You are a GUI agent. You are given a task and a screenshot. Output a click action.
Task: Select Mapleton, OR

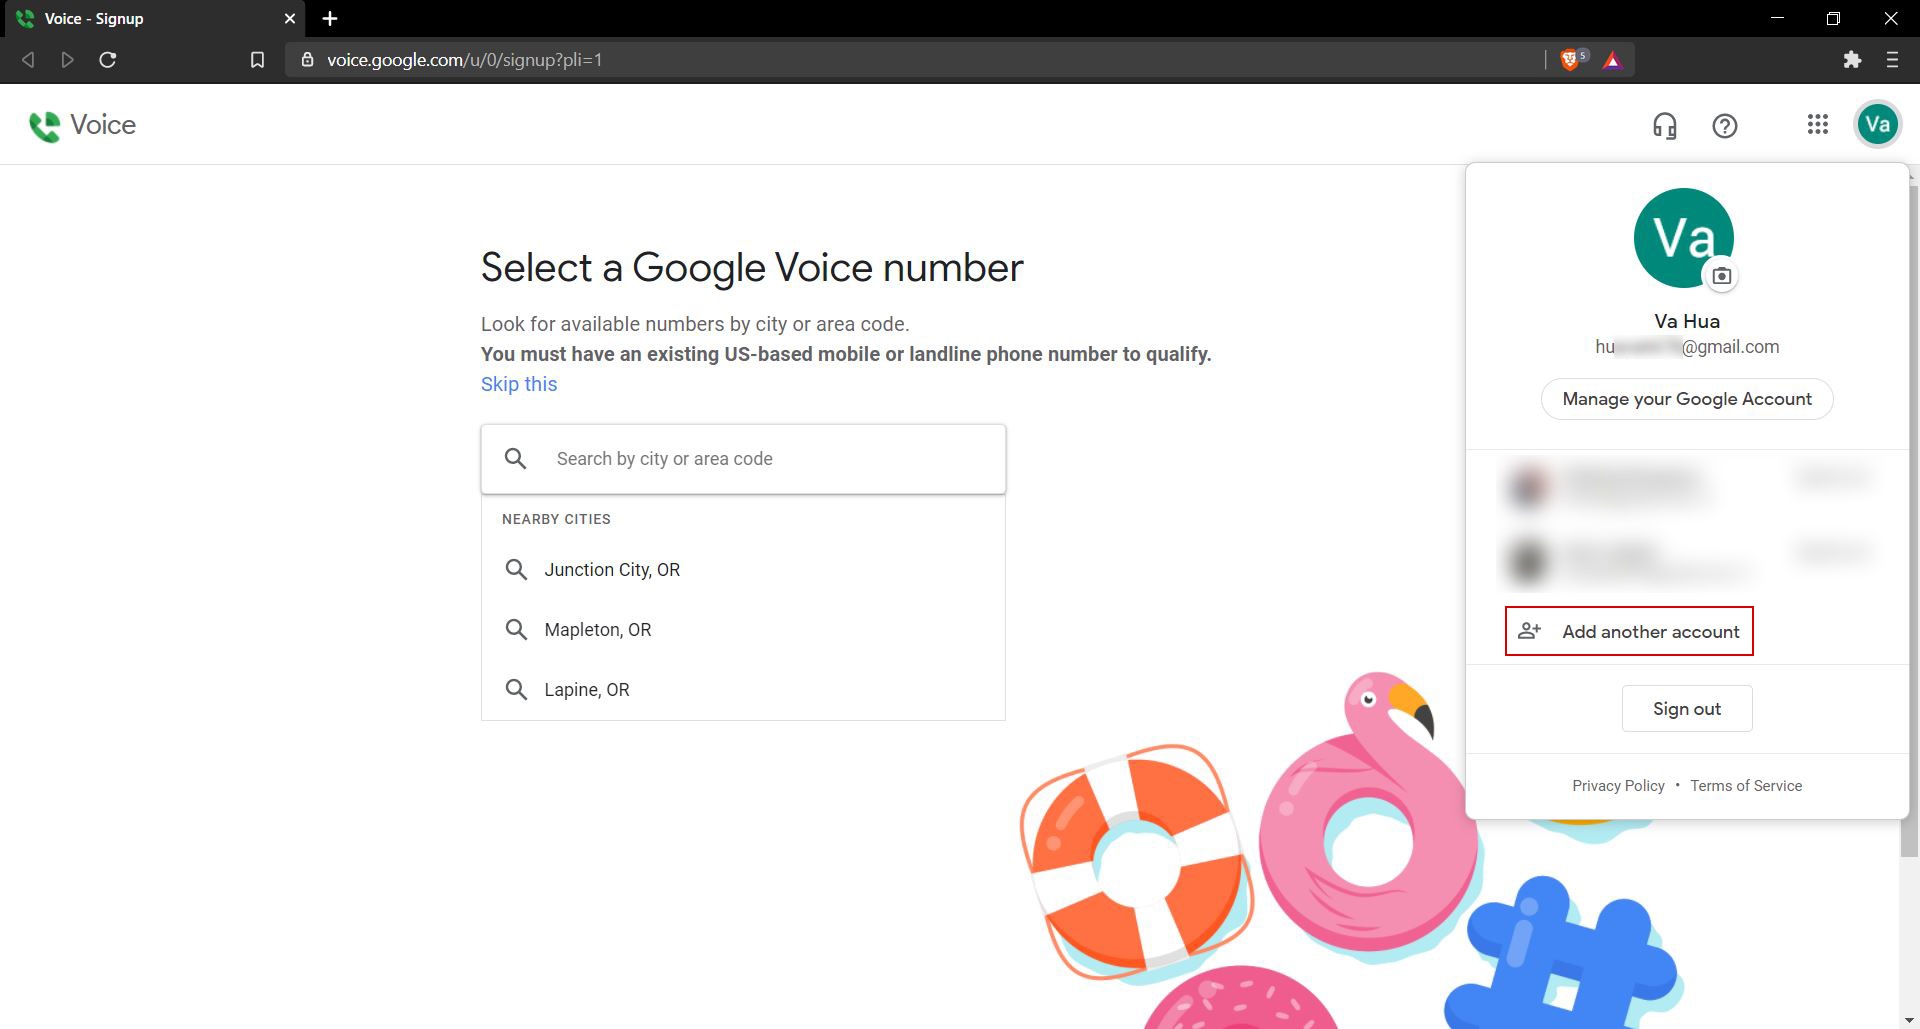coord(743,630)
